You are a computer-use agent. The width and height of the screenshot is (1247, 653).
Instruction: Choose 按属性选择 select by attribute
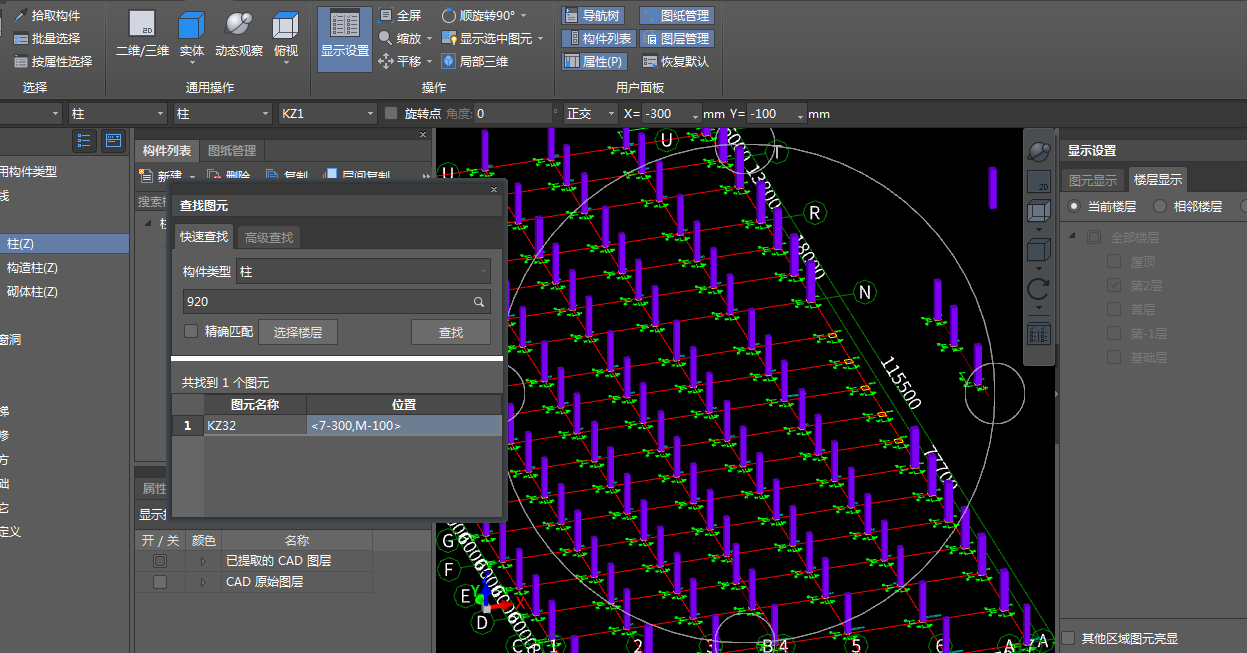point(53,61)
